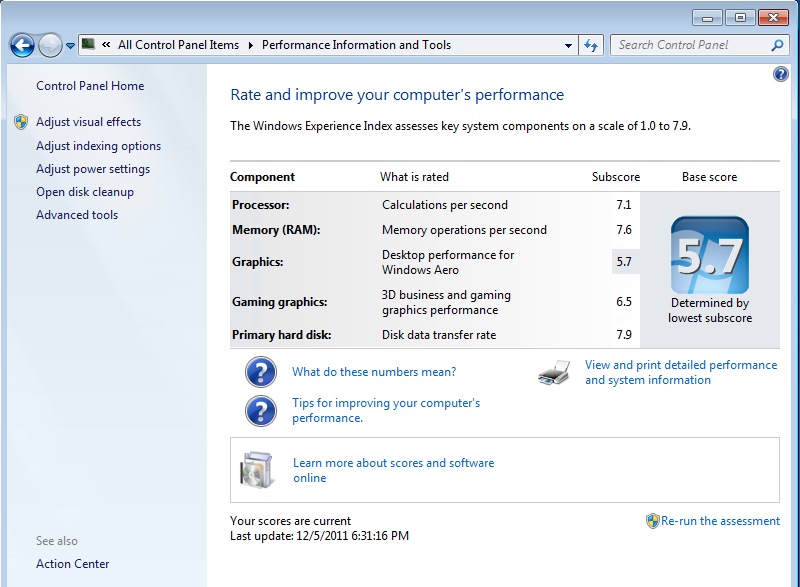Click the Graphics subscore 5.7 cell
The height and width of the screenshot is (587, 800).
point(624,262)
